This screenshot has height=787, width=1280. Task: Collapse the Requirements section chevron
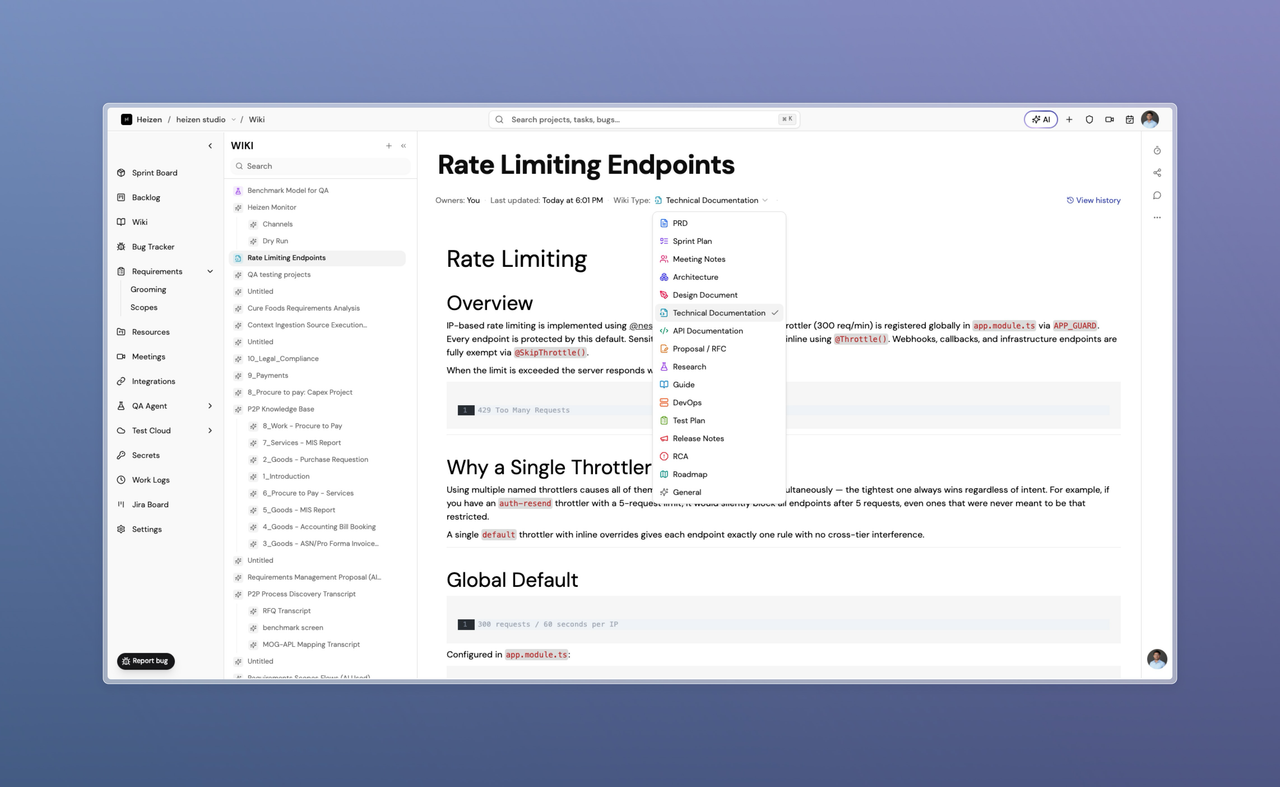(x=210, y=272)
